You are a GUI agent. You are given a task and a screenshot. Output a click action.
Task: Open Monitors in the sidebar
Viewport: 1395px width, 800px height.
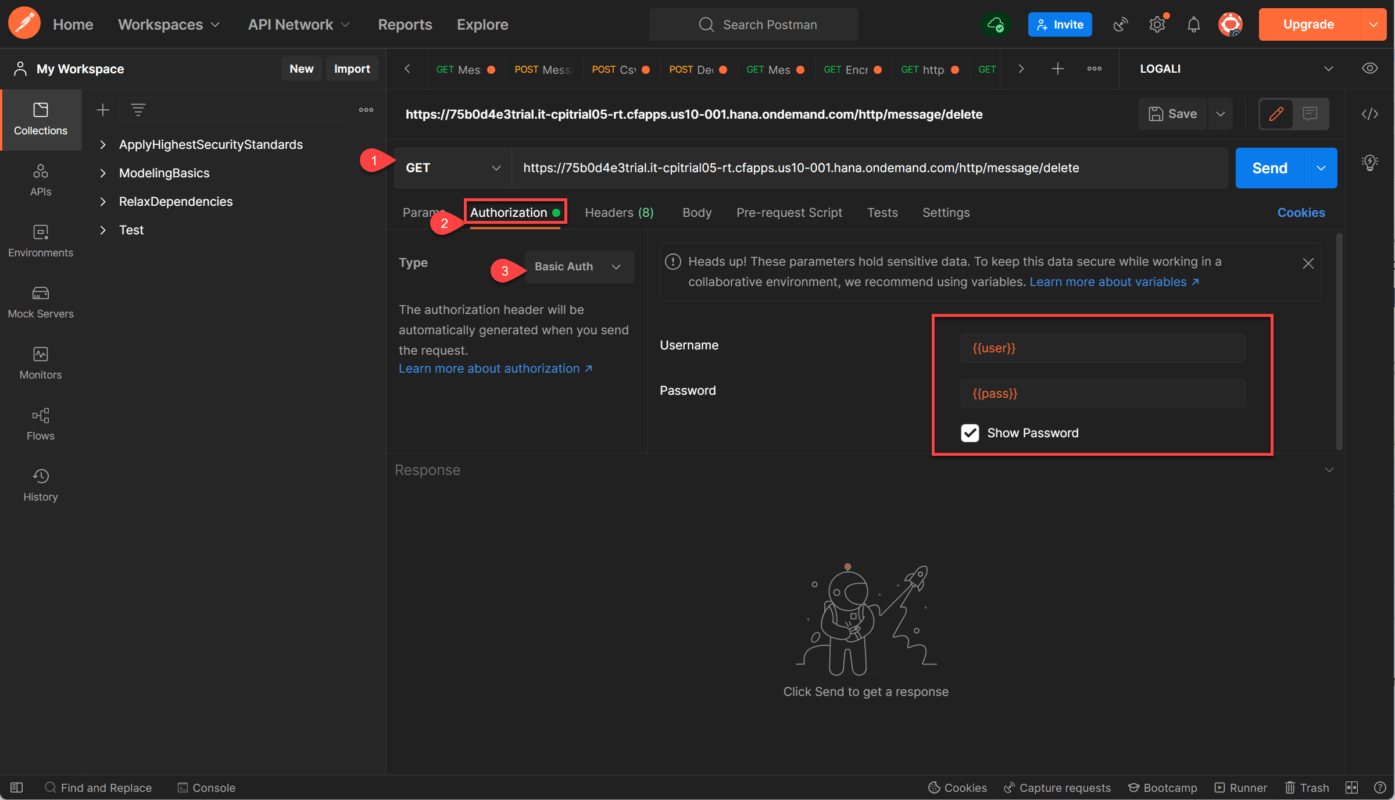tap(41, 364)
